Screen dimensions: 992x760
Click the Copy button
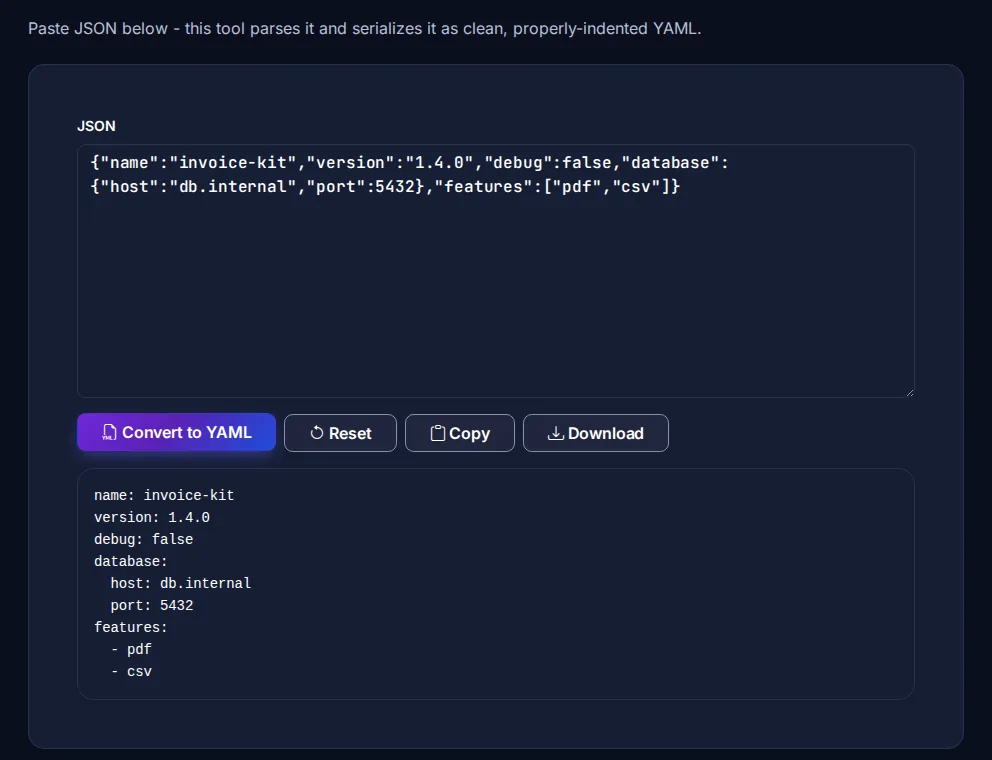pyautogui.click(x=460, y=433)
